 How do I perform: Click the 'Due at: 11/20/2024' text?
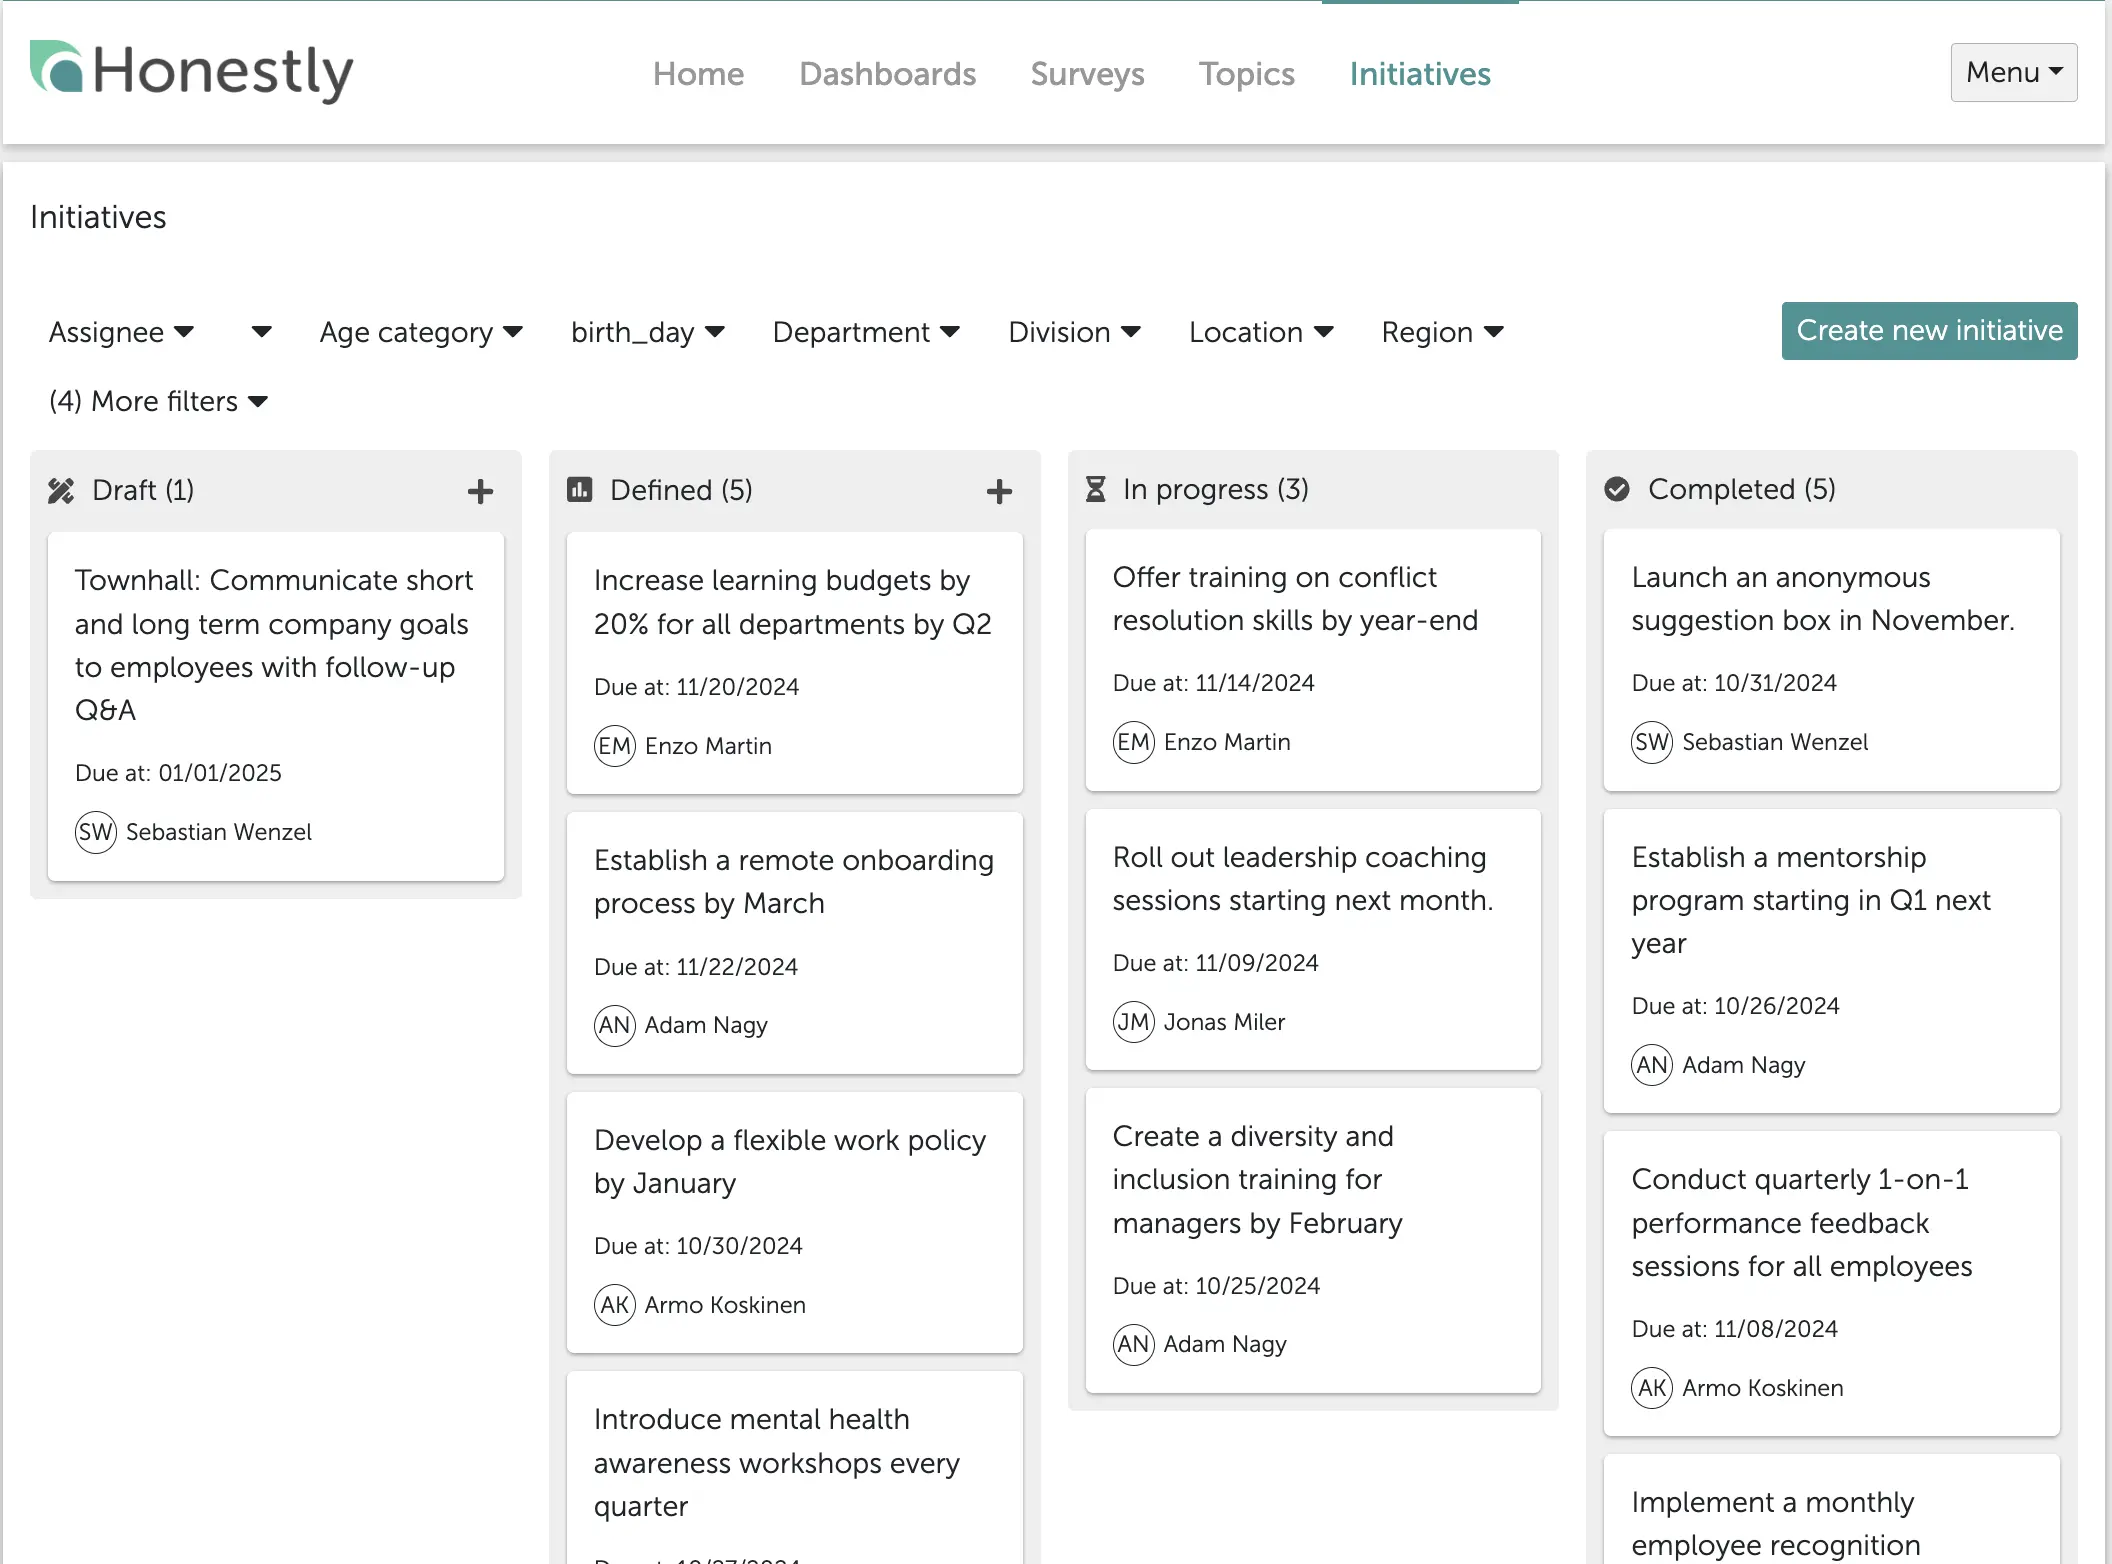(696, 687)
